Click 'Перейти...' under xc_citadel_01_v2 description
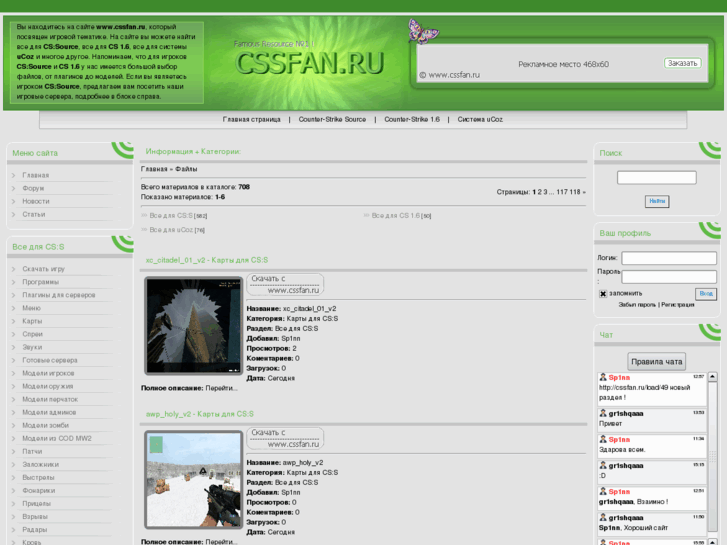 221,388
